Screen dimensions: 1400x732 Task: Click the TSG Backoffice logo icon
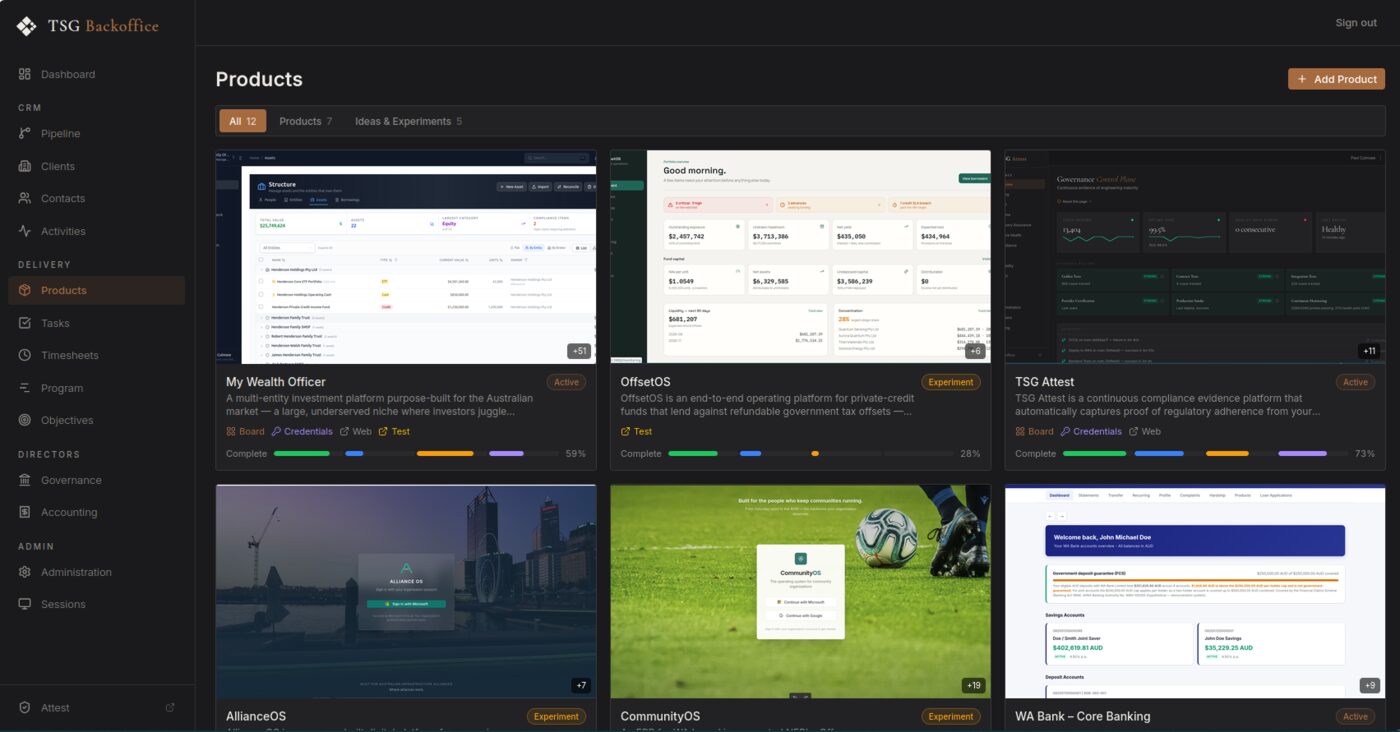(x=27, y=26)
